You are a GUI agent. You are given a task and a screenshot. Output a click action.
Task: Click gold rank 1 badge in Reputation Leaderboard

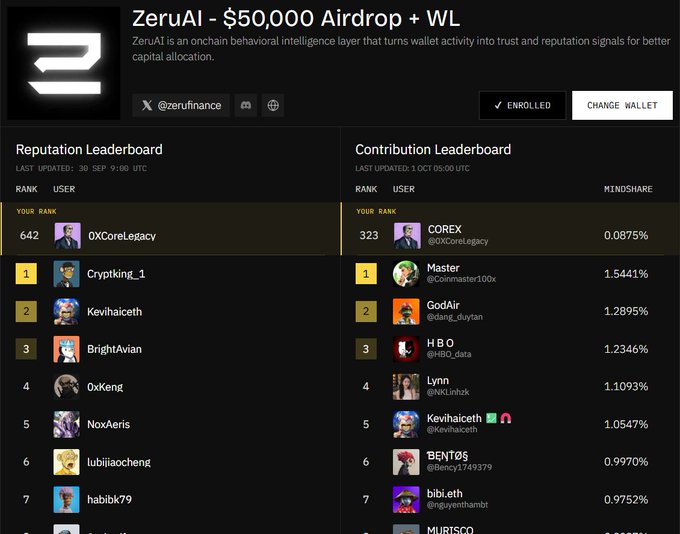pos(26,274)
